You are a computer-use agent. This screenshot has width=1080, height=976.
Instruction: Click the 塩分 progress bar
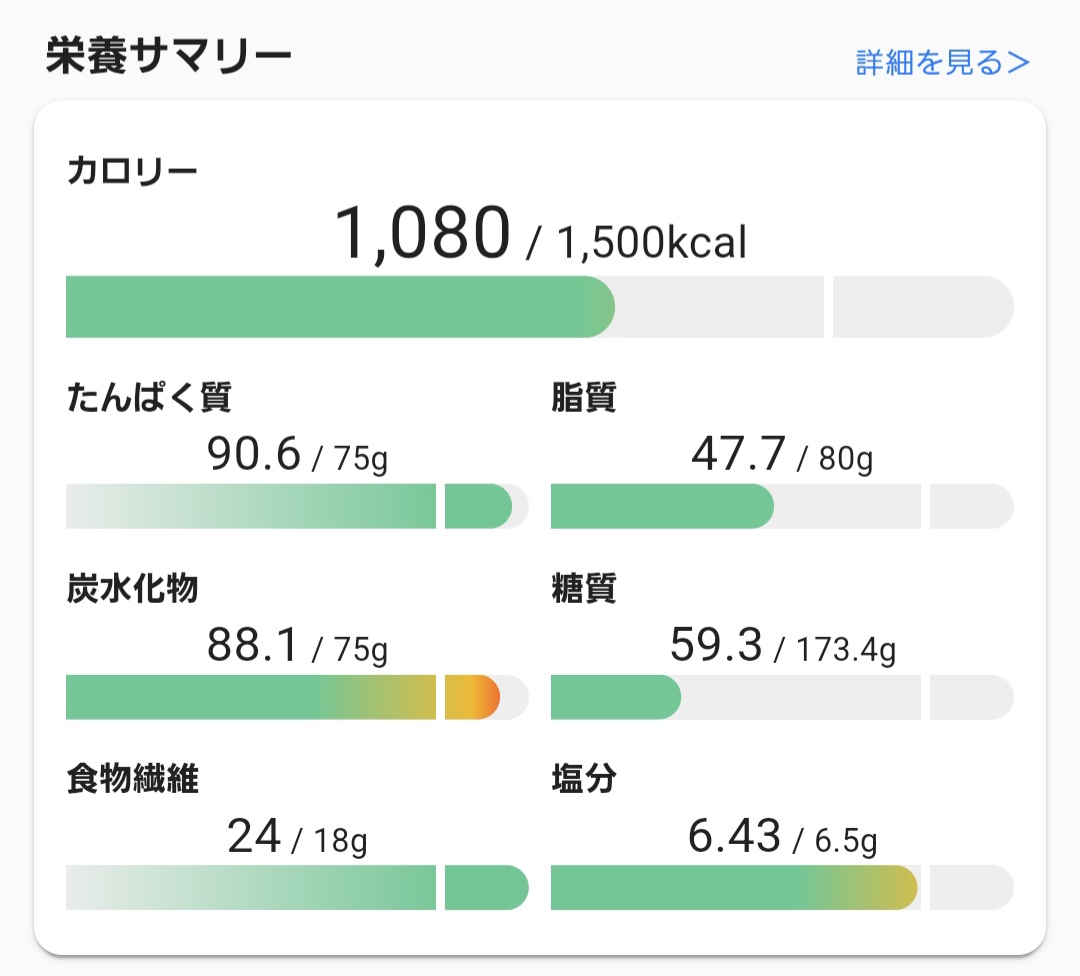tap(782, 888)
